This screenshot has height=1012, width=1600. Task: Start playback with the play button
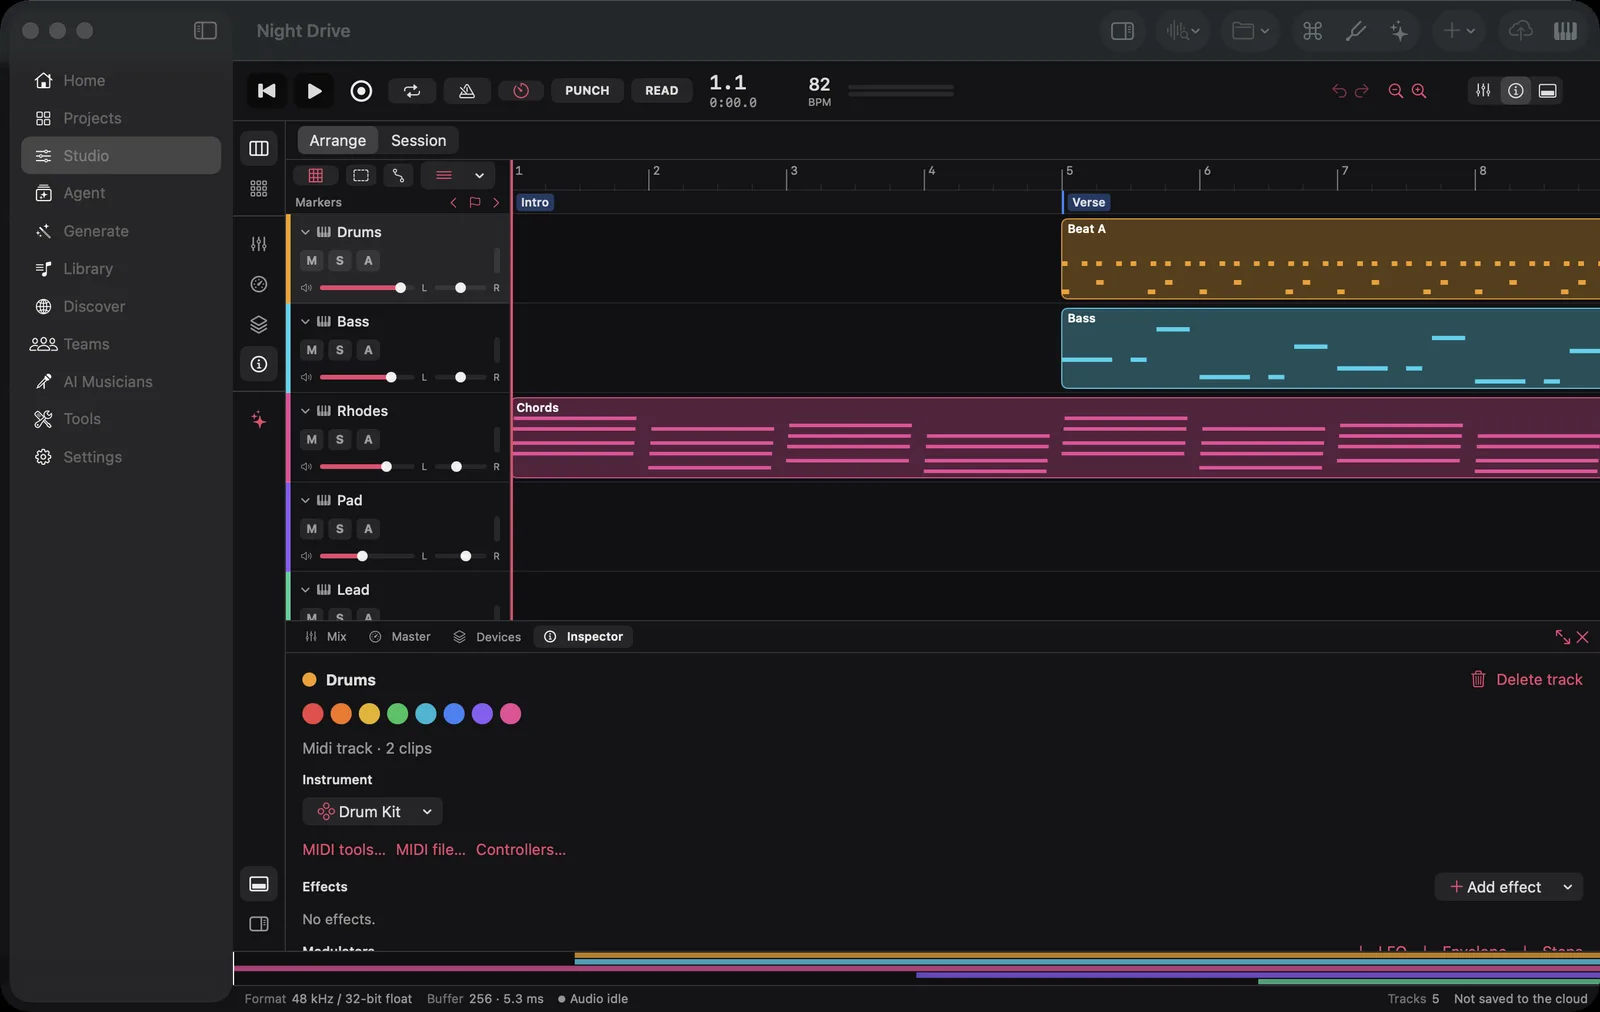click(x=314, y=91)
